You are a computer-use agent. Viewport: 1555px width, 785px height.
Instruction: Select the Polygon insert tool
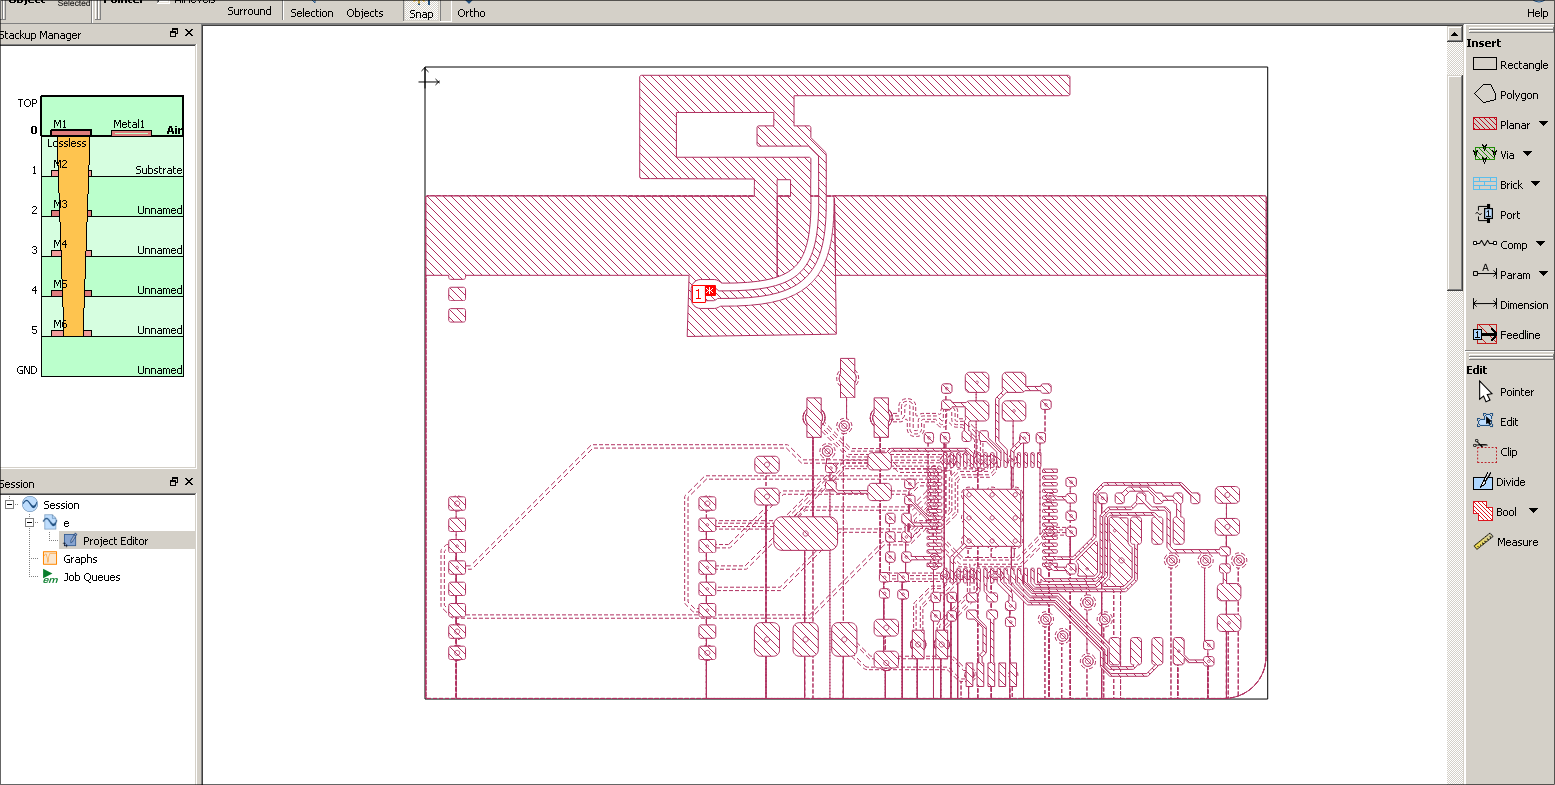(1506, 95)
